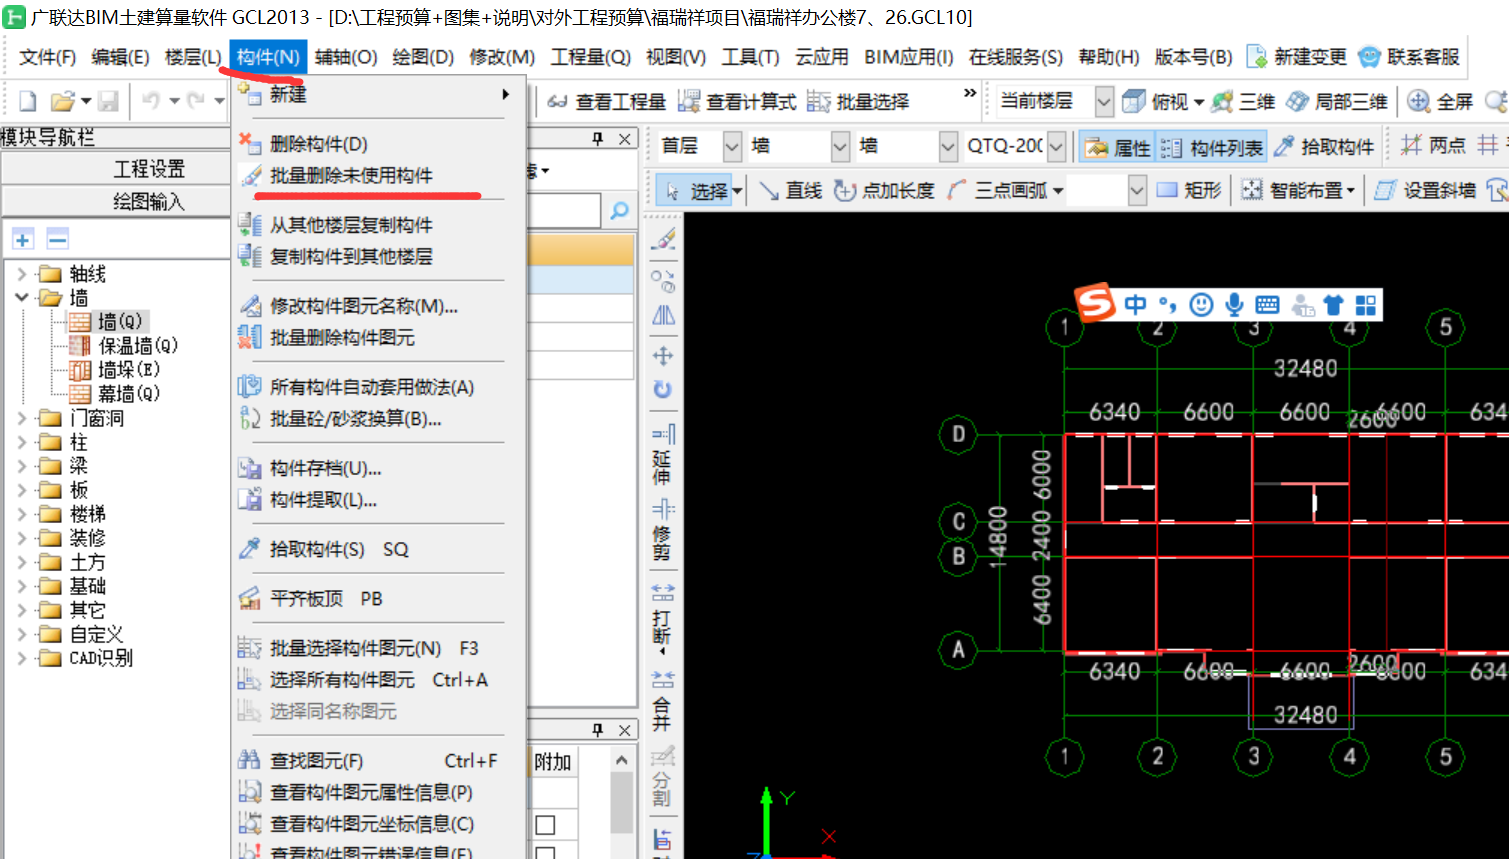Select the 直线 drawing tool

point(790,190)
